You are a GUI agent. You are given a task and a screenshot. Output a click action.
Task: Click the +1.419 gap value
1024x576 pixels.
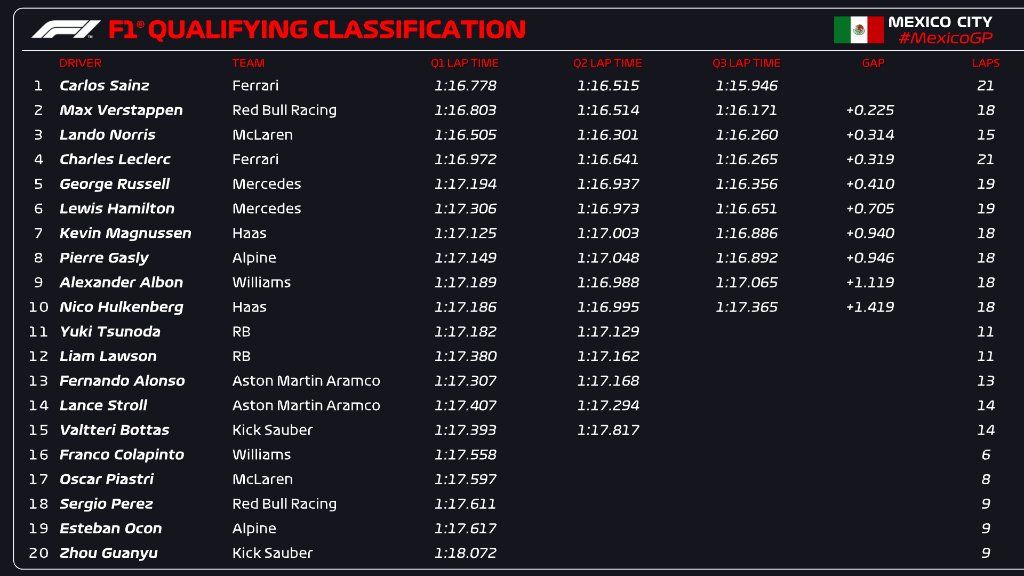(870, 307)
